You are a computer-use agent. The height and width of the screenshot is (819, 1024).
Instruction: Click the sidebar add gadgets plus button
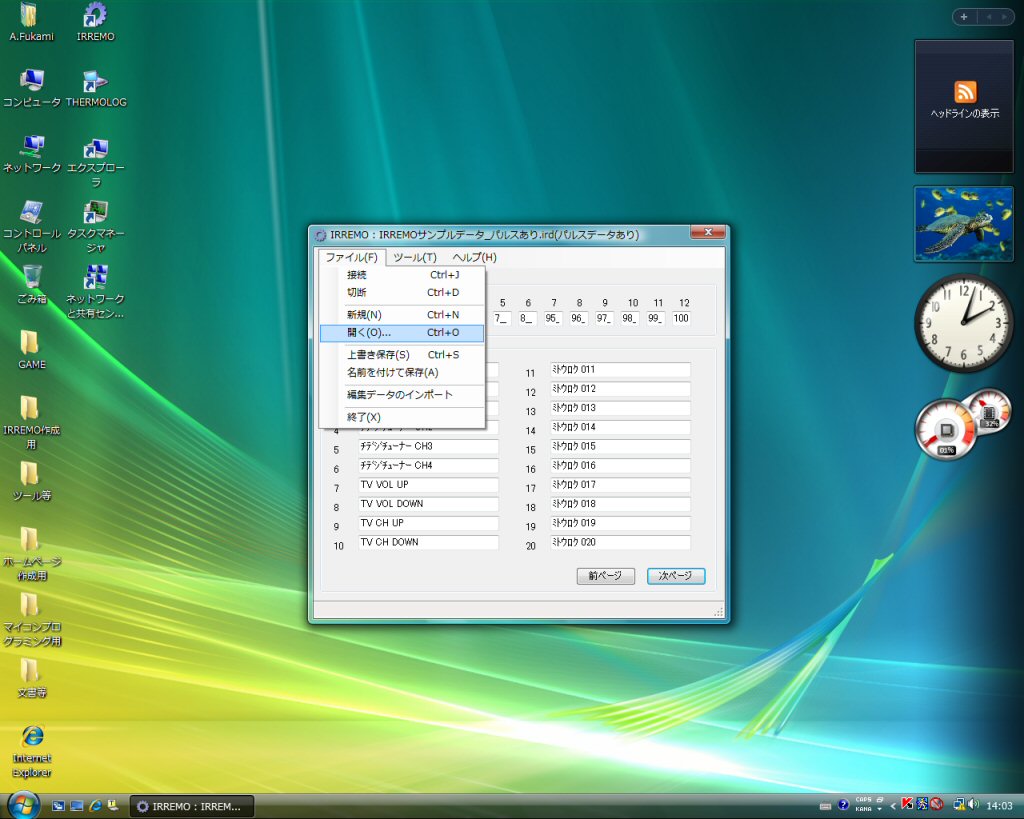pos(964,17)
